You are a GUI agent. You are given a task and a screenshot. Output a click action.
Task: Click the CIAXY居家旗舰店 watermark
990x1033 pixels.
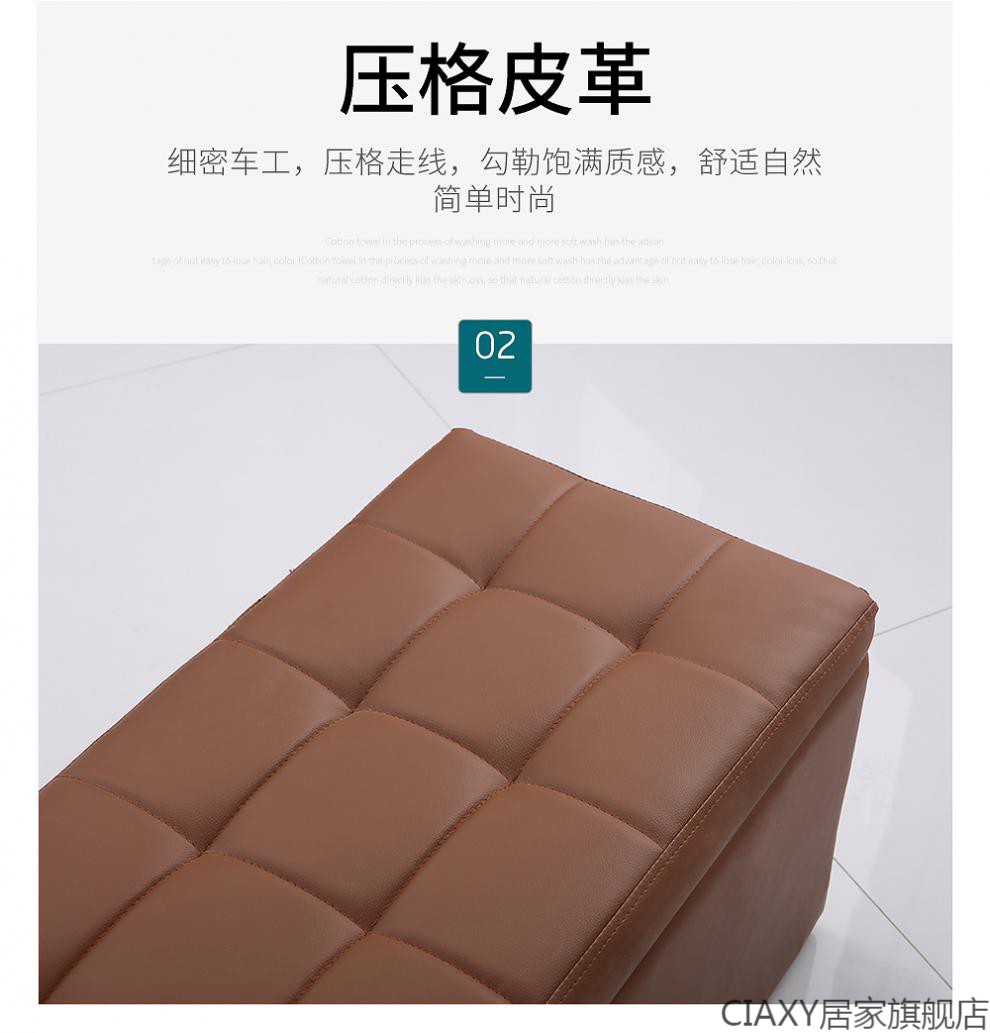point(855,1015)
